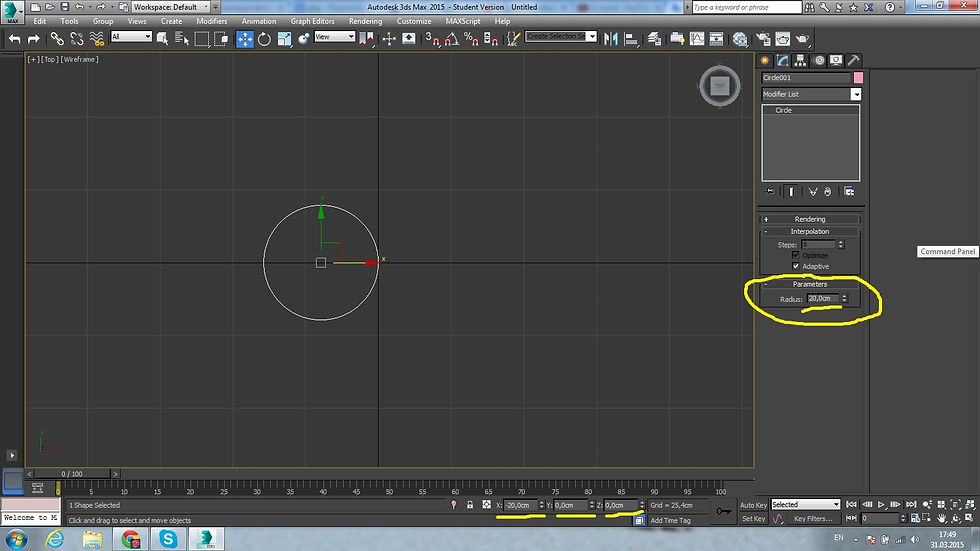Toggle Window/Crossing selection mode
The width and height of the screenshot is (980, 551).
[x=221, y=39]
